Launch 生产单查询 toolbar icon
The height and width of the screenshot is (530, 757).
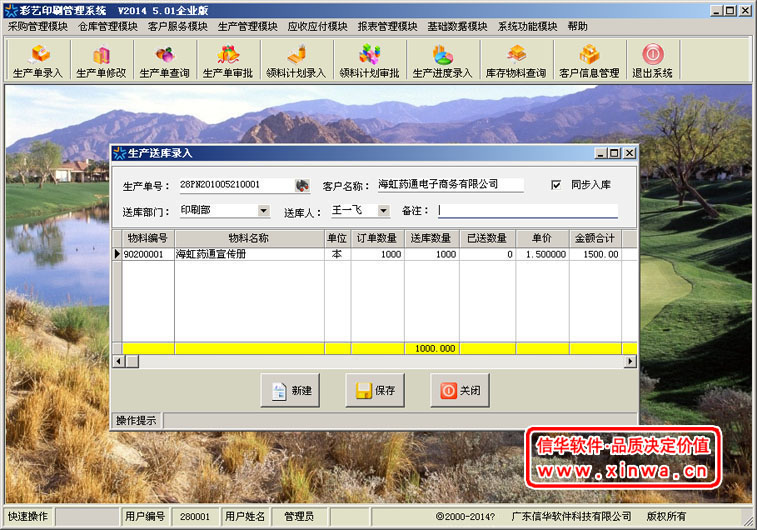165,60
